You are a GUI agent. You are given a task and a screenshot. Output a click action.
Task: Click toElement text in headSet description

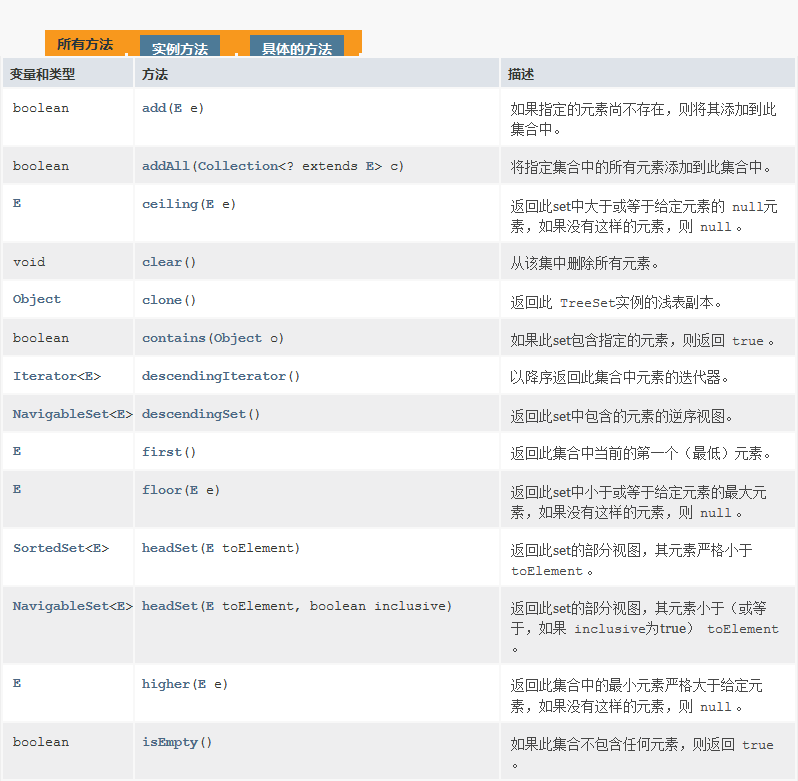(x=547, y=571)
